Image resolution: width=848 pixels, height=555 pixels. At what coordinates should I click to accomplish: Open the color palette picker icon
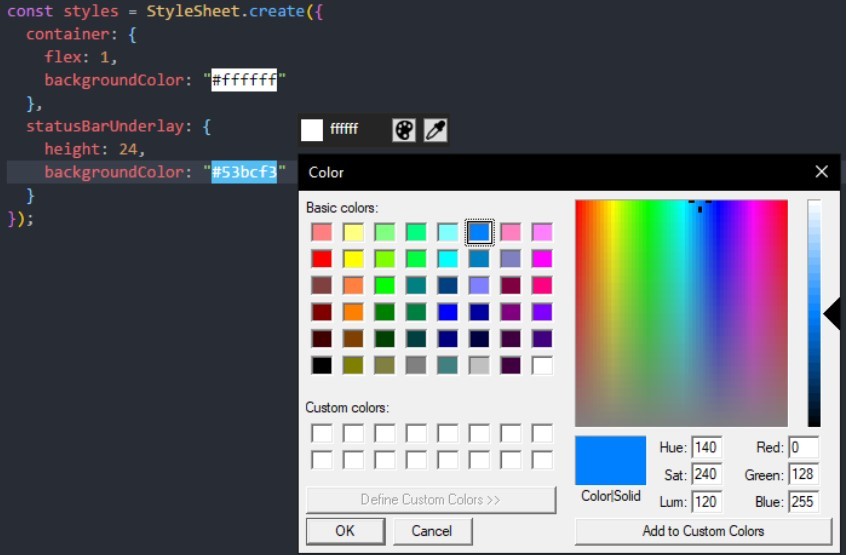click(403, 130)
